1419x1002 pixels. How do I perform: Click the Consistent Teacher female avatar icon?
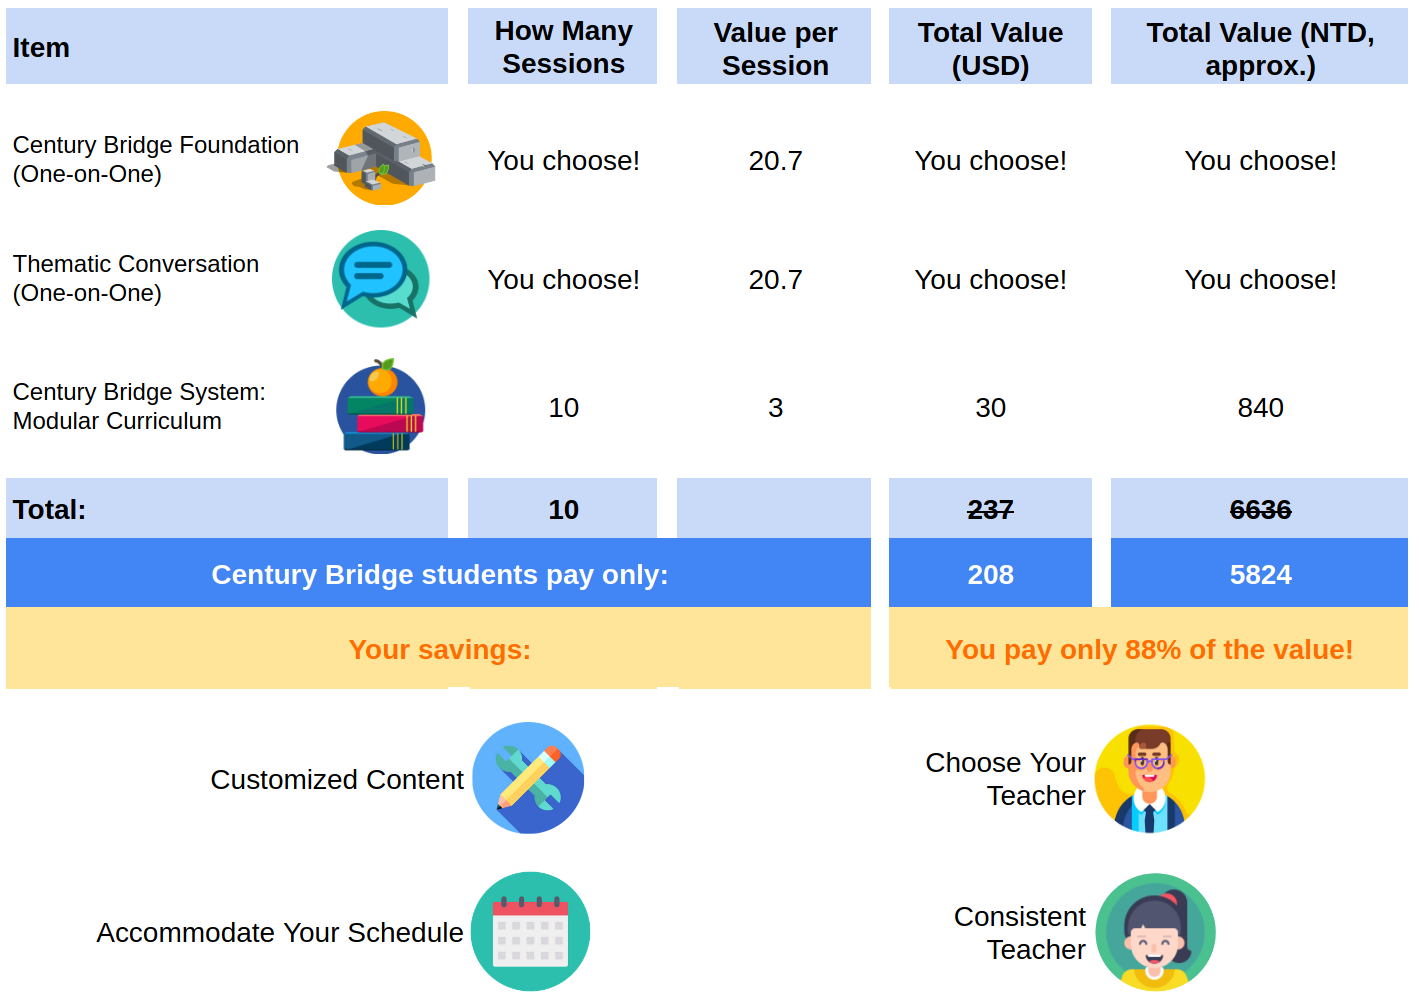pyautogui.click(x=1155, y=932)
